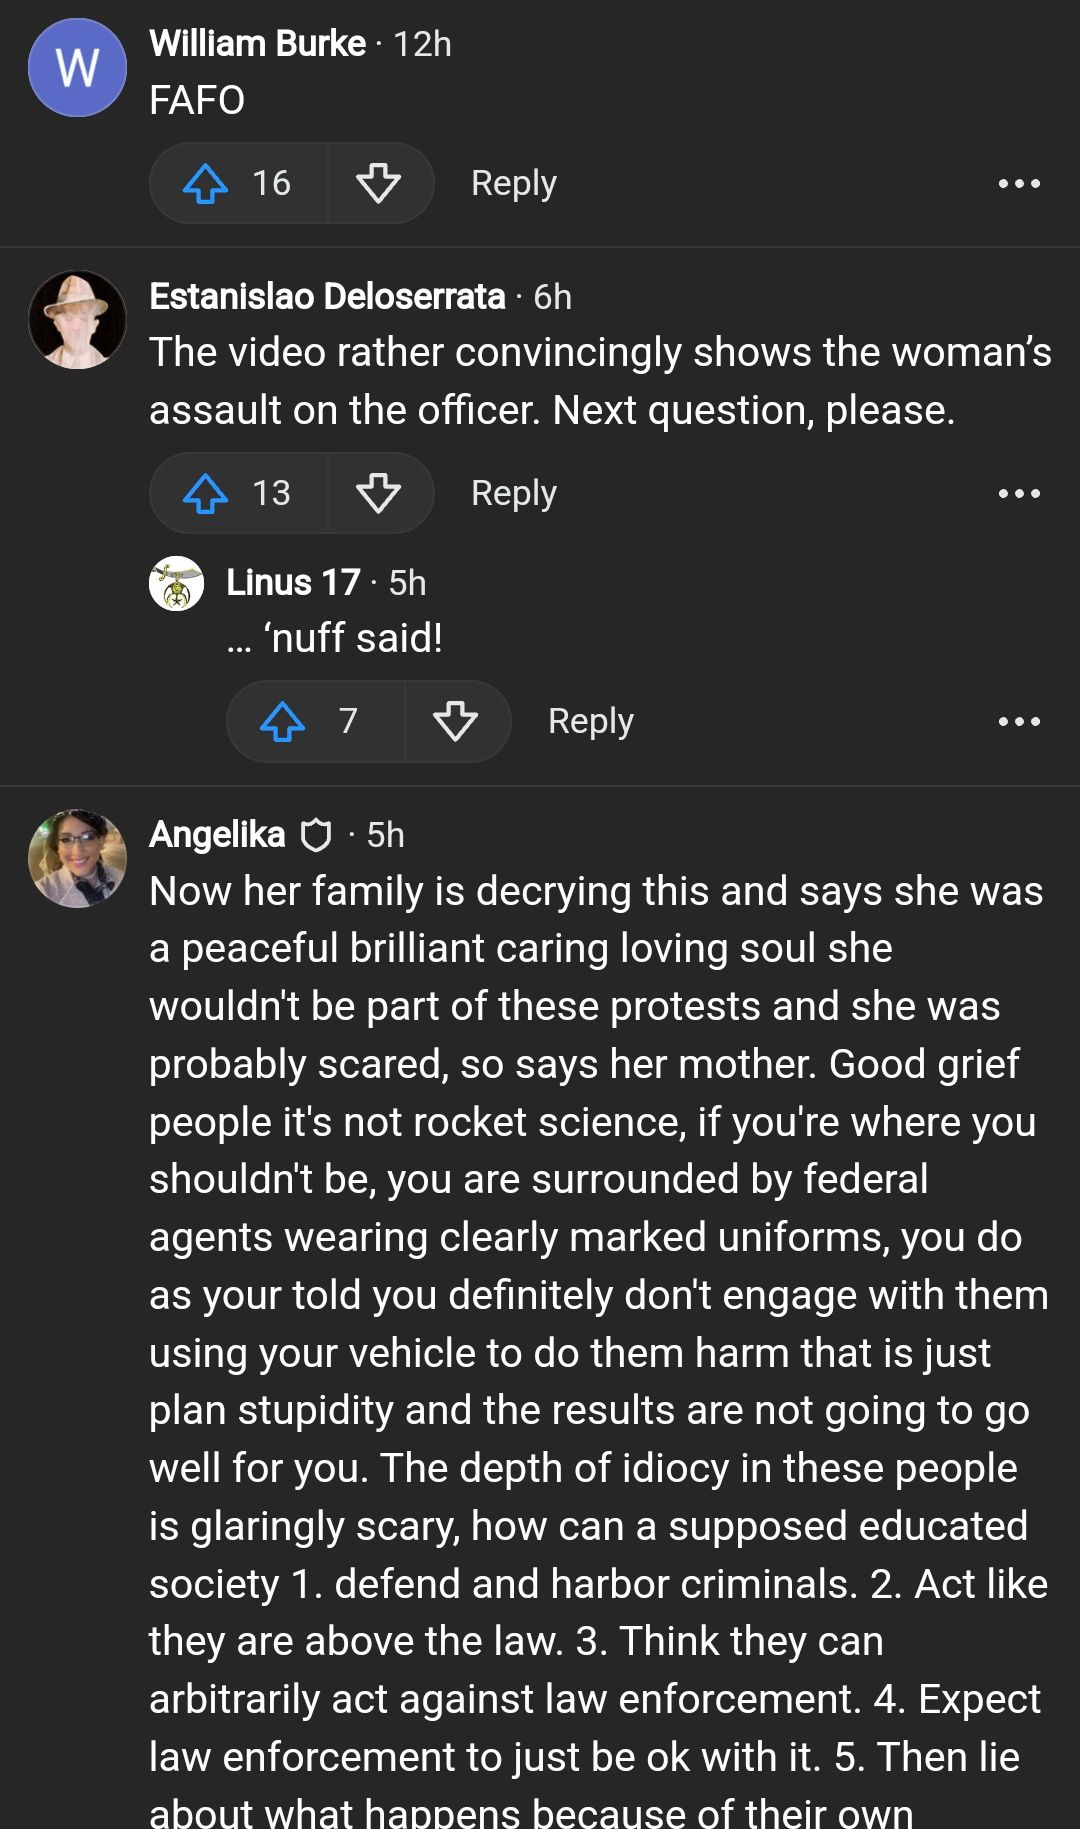This screenshot has width=1080, height=1829.
Task: Reply to Linus 17's comment
Action: click(591, 722)
